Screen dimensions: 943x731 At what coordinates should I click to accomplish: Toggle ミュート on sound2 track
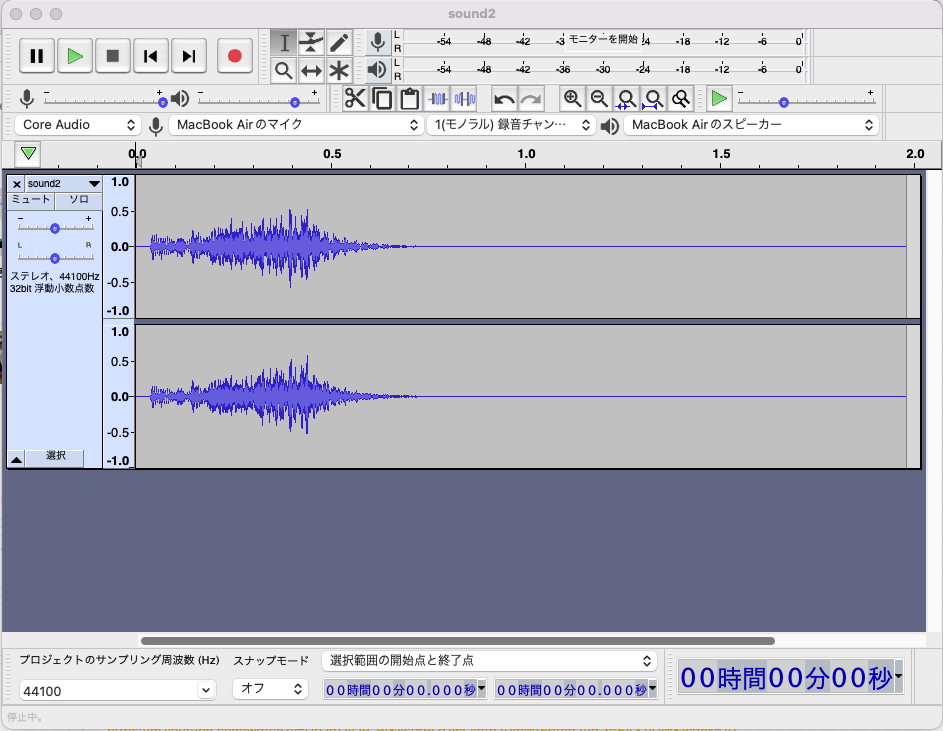click(30, 200)
